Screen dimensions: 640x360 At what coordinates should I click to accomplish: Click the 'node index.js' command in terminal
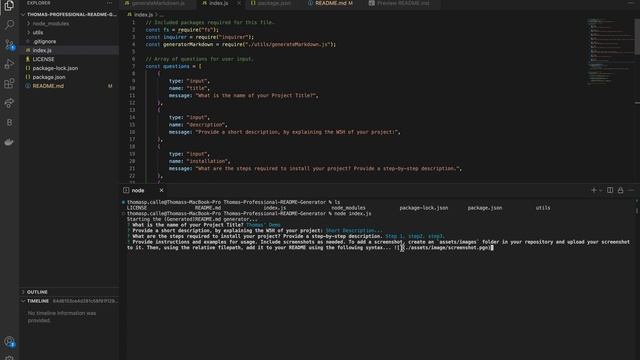(353, 213)
